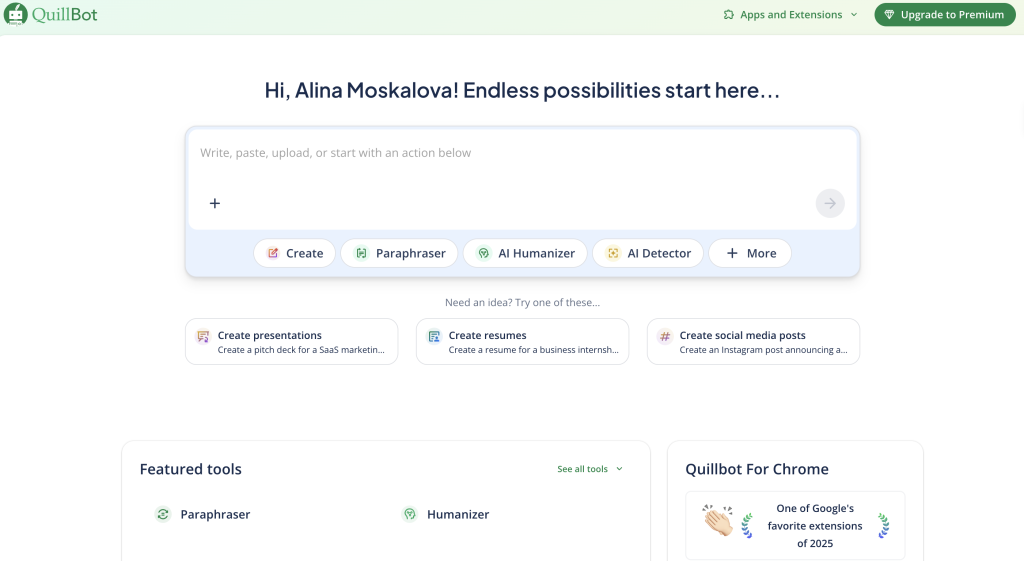Click the QuillBot wordmark text
The width and height of the screenshot is (1024, 561).
coord(64,14)
